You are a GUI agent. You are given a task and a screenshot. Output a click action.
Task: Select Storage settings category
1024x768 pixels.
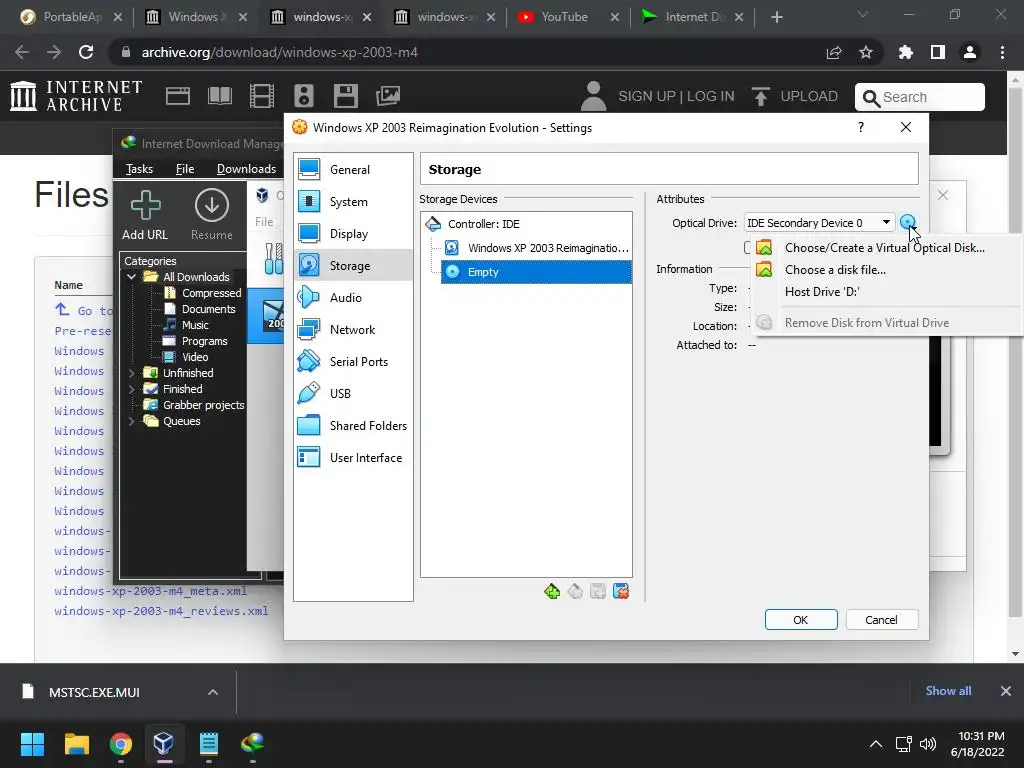click(x=353, y=266)
